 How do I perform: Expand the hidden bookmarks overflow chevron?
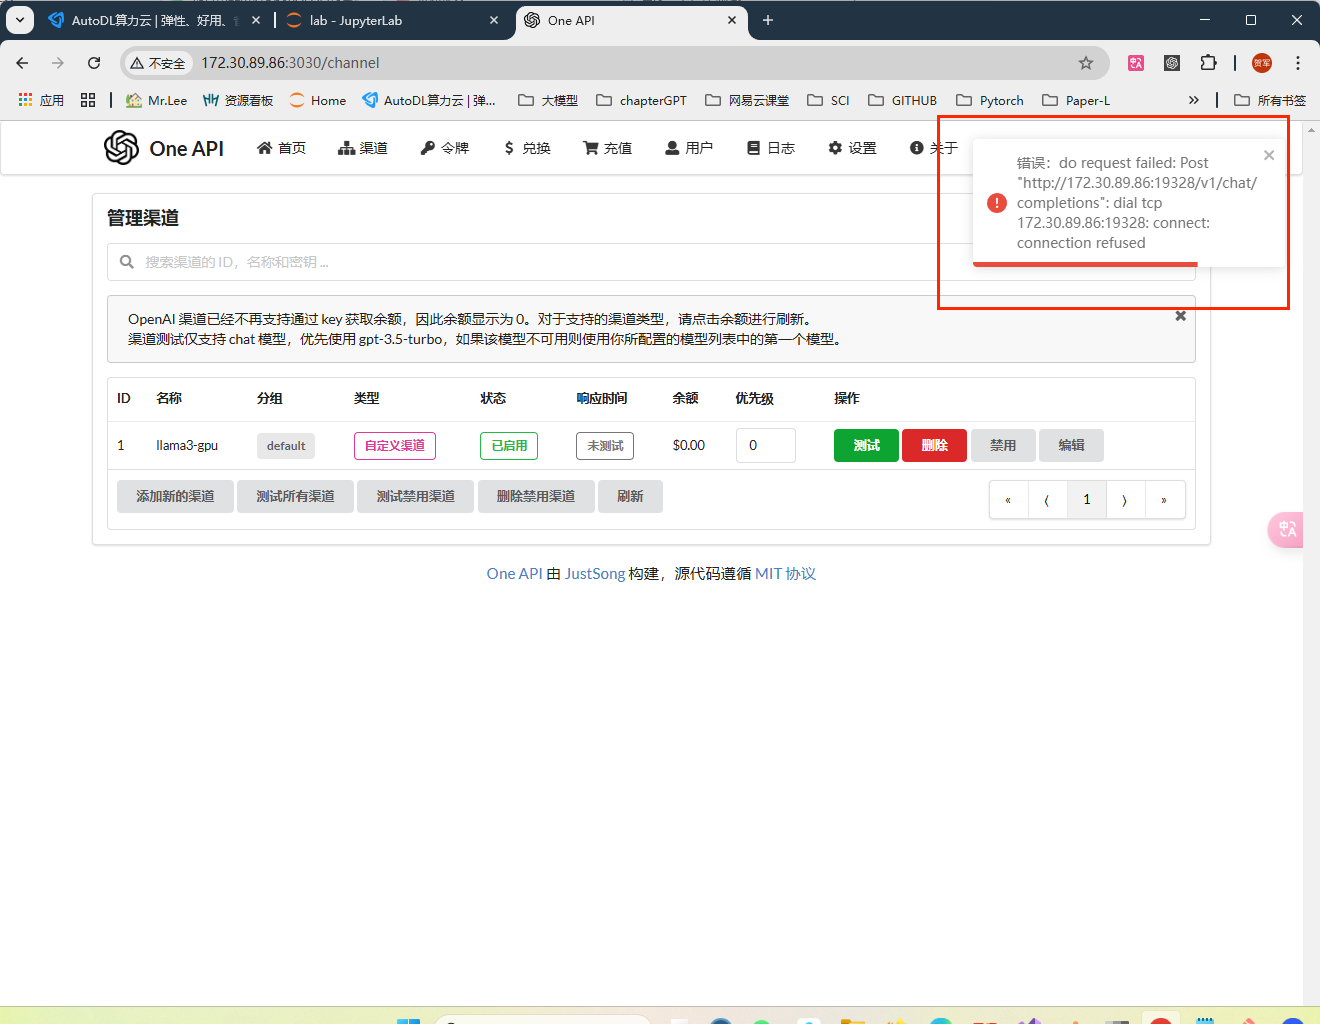coord(1193,100)
